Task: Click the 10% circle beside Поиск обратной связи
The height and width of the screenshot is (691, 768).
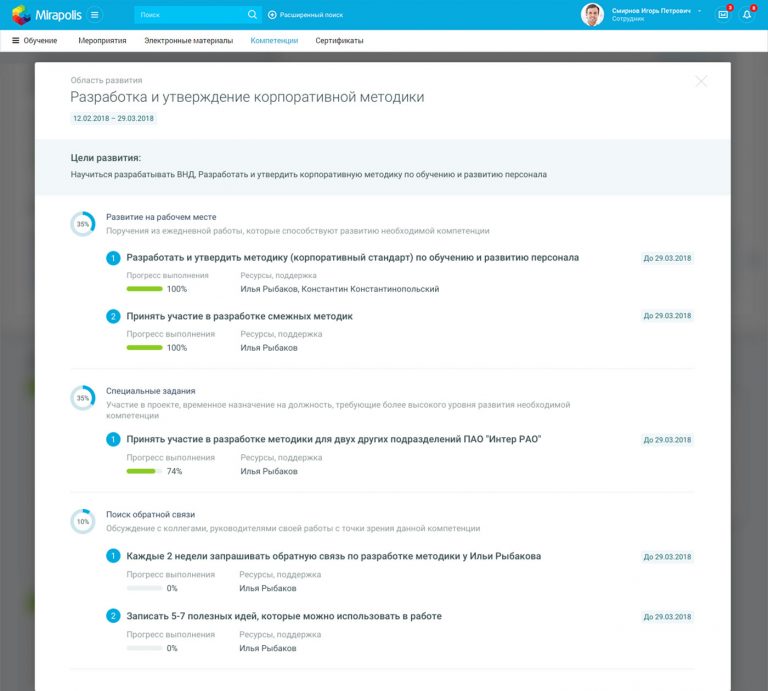Action: click(83, 521)
